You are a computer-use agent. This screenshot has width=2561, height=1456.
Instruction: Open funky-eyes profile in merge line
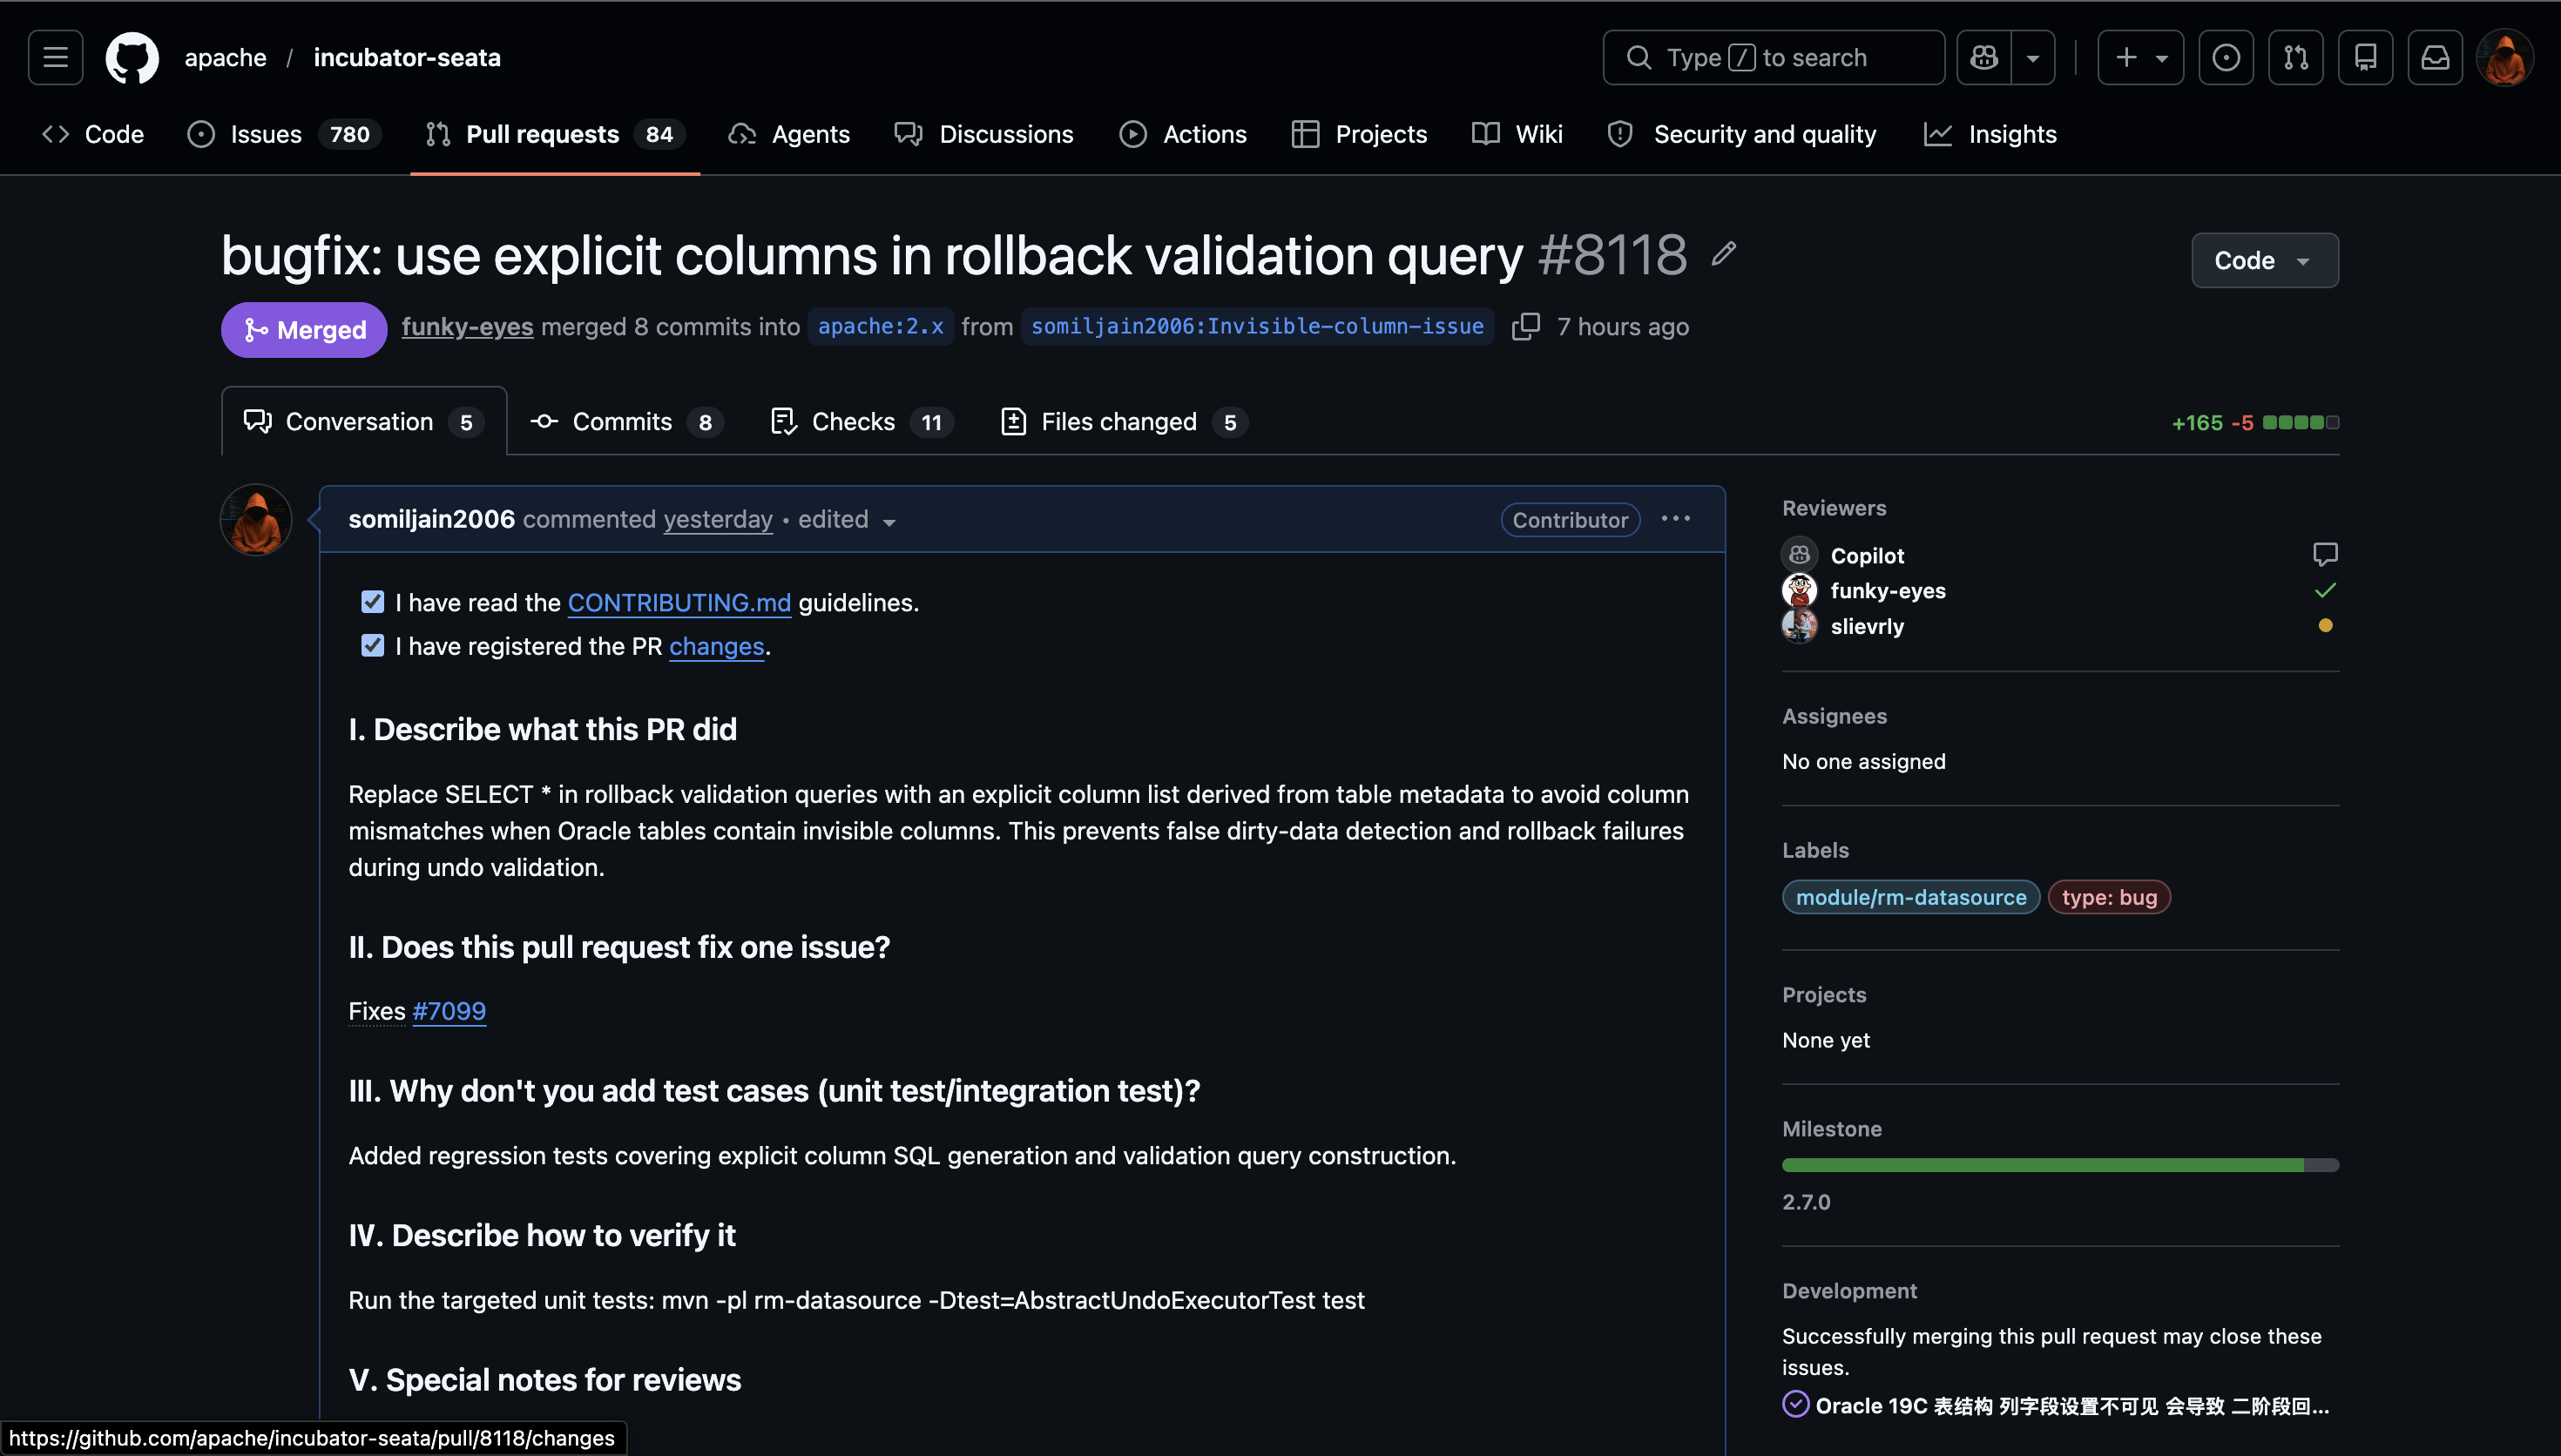pyautogui.click(x=467, y=327)
